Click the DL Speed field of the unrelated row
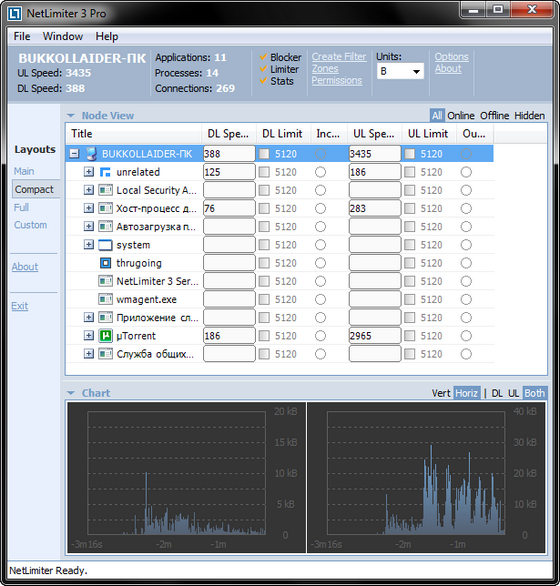The height and width of the screenshot is (586, 560). pos(229,172)
